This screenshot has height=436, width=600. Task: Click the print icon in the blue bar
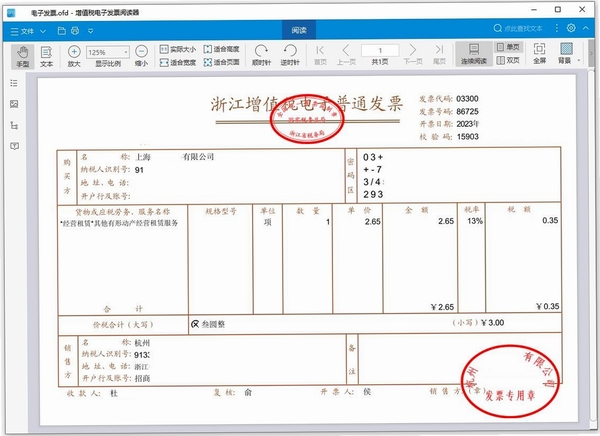[x=75, y=31]
